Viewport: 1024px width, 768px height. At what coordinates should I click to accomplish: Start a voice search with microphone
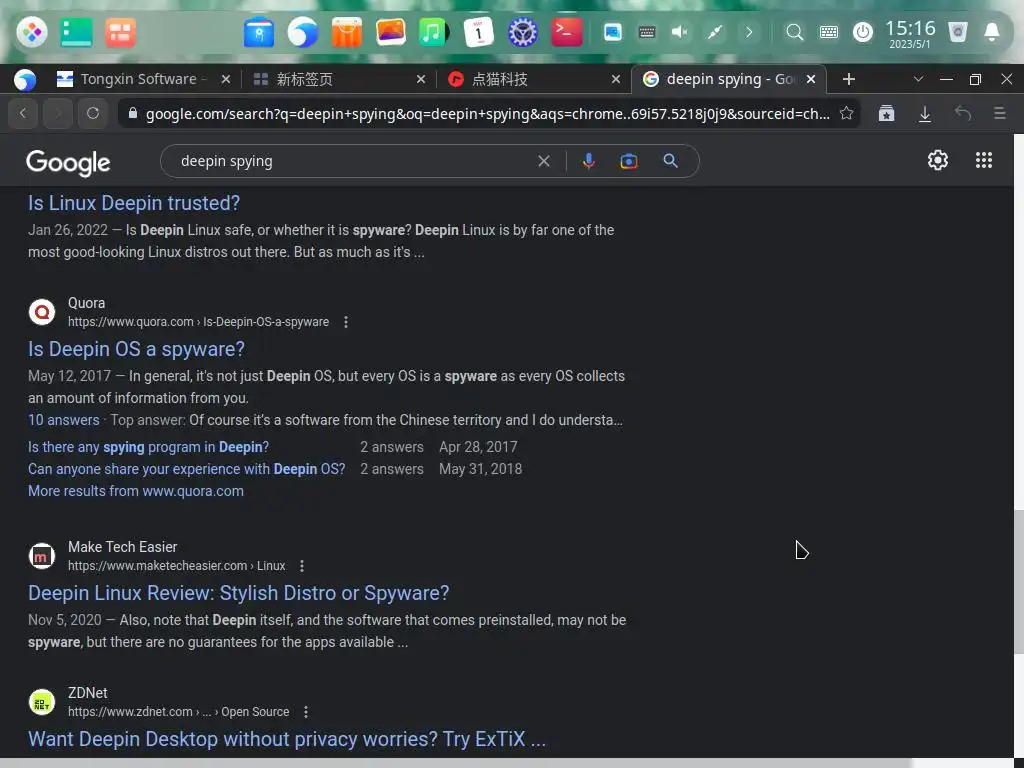[x=588, y=161]
